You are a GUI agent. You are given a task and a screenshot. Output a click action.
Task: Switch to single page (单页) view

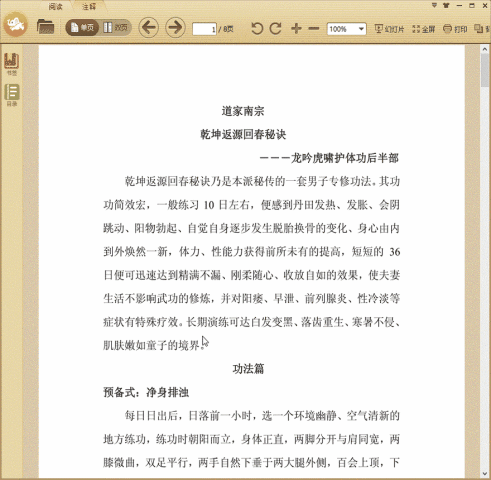point(82,27)
